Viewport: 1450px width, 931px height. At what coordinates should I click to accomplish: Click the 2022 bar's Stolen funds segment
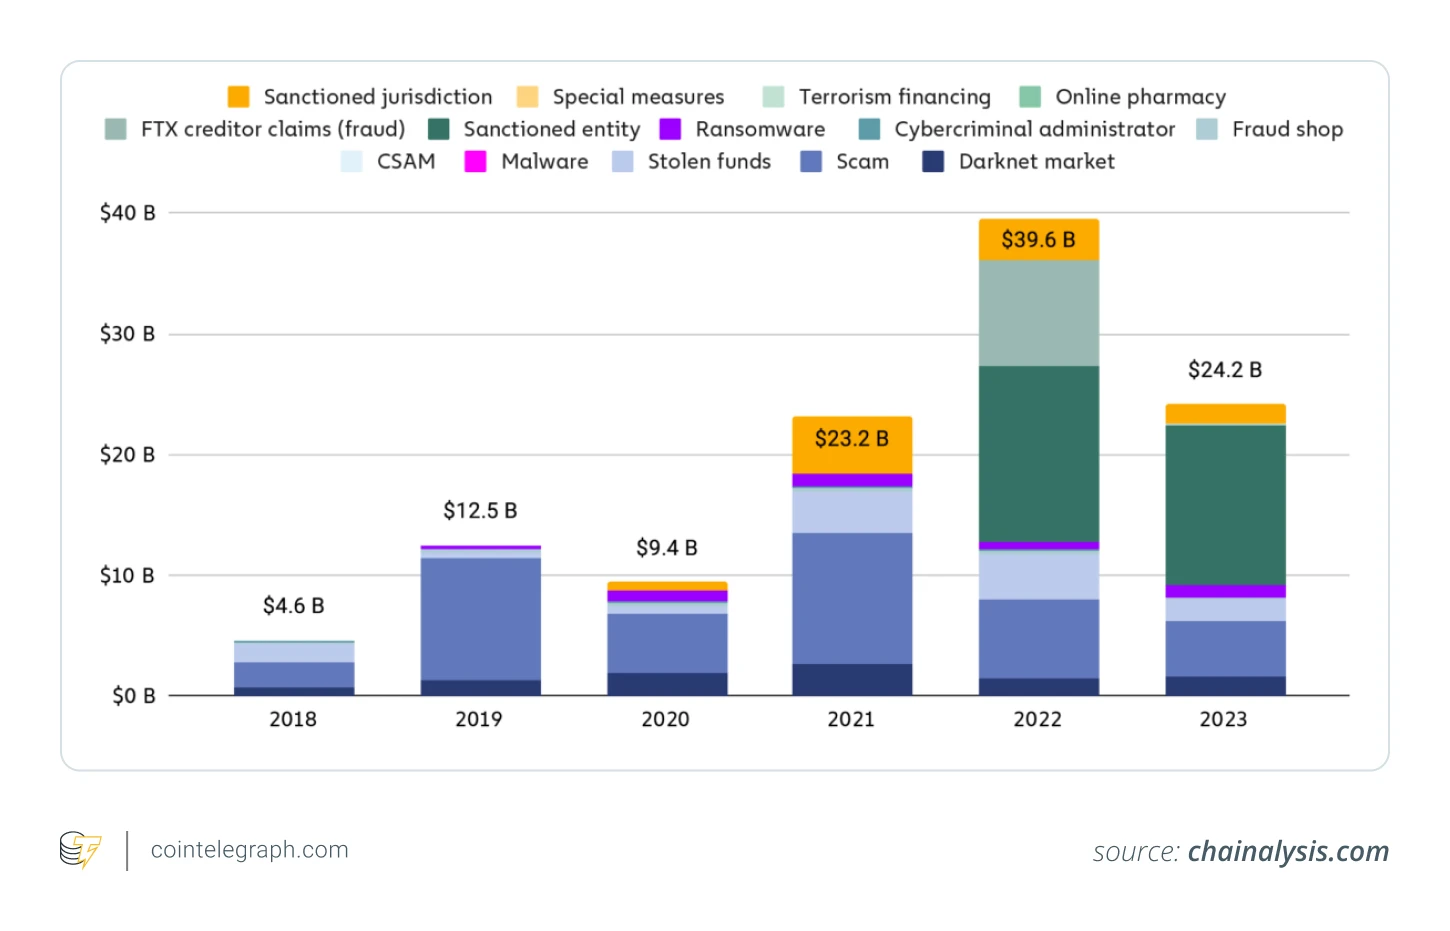[x=1039, y=575]
